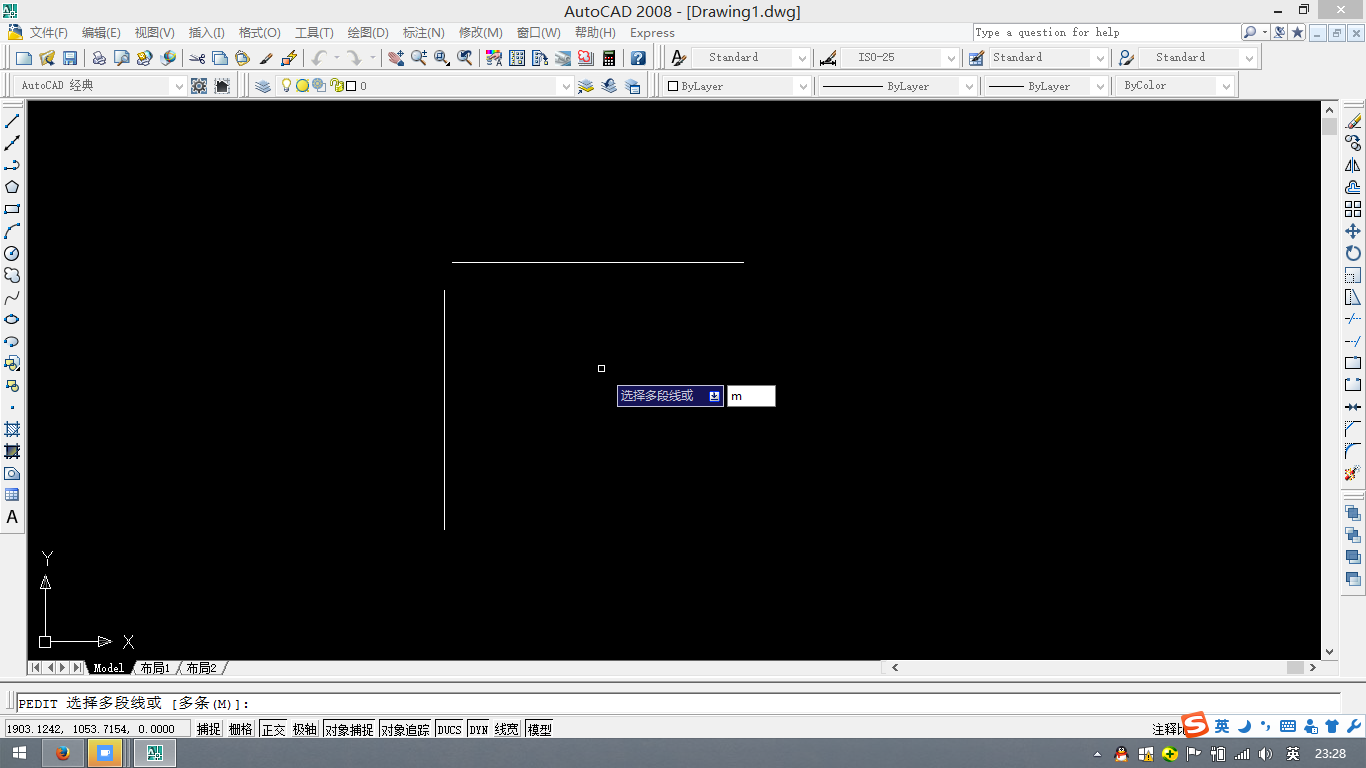Image resolution: width=1366 pixels, height=768 pixels.
Task: Click the Match Properties brush icon
Action: [266, 58]
